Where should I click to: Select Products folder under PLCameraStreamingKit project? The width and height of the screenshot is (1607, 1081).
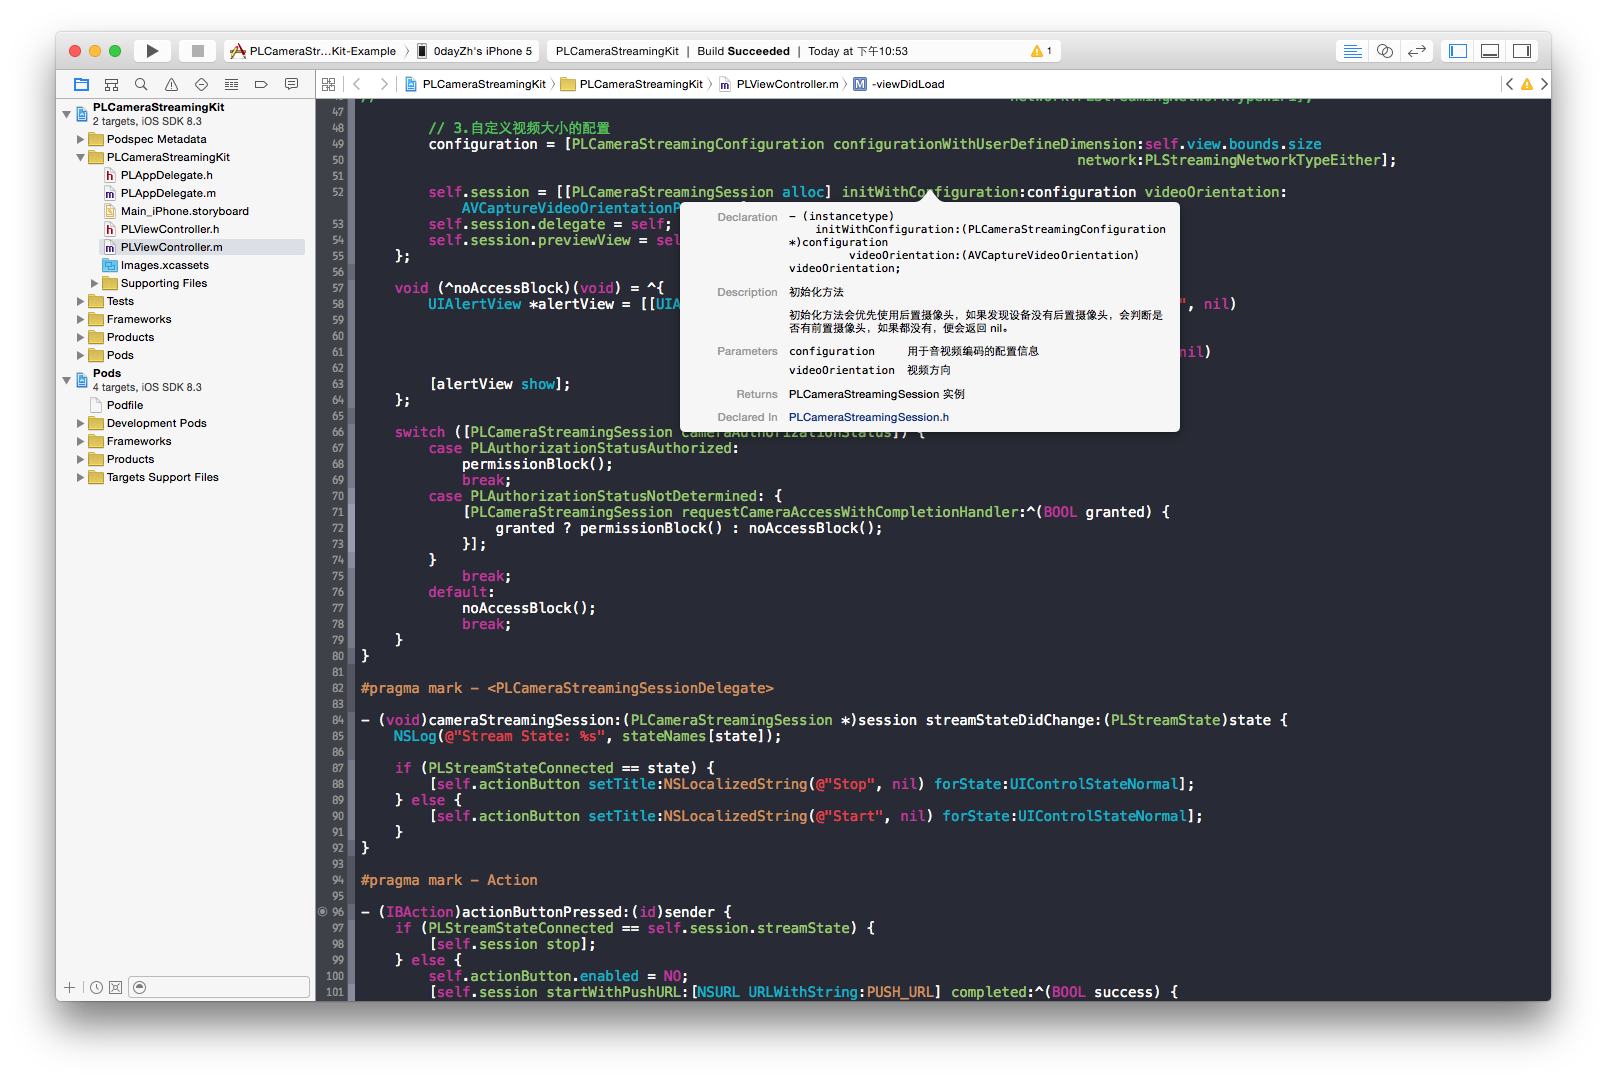tap(130, 337)
